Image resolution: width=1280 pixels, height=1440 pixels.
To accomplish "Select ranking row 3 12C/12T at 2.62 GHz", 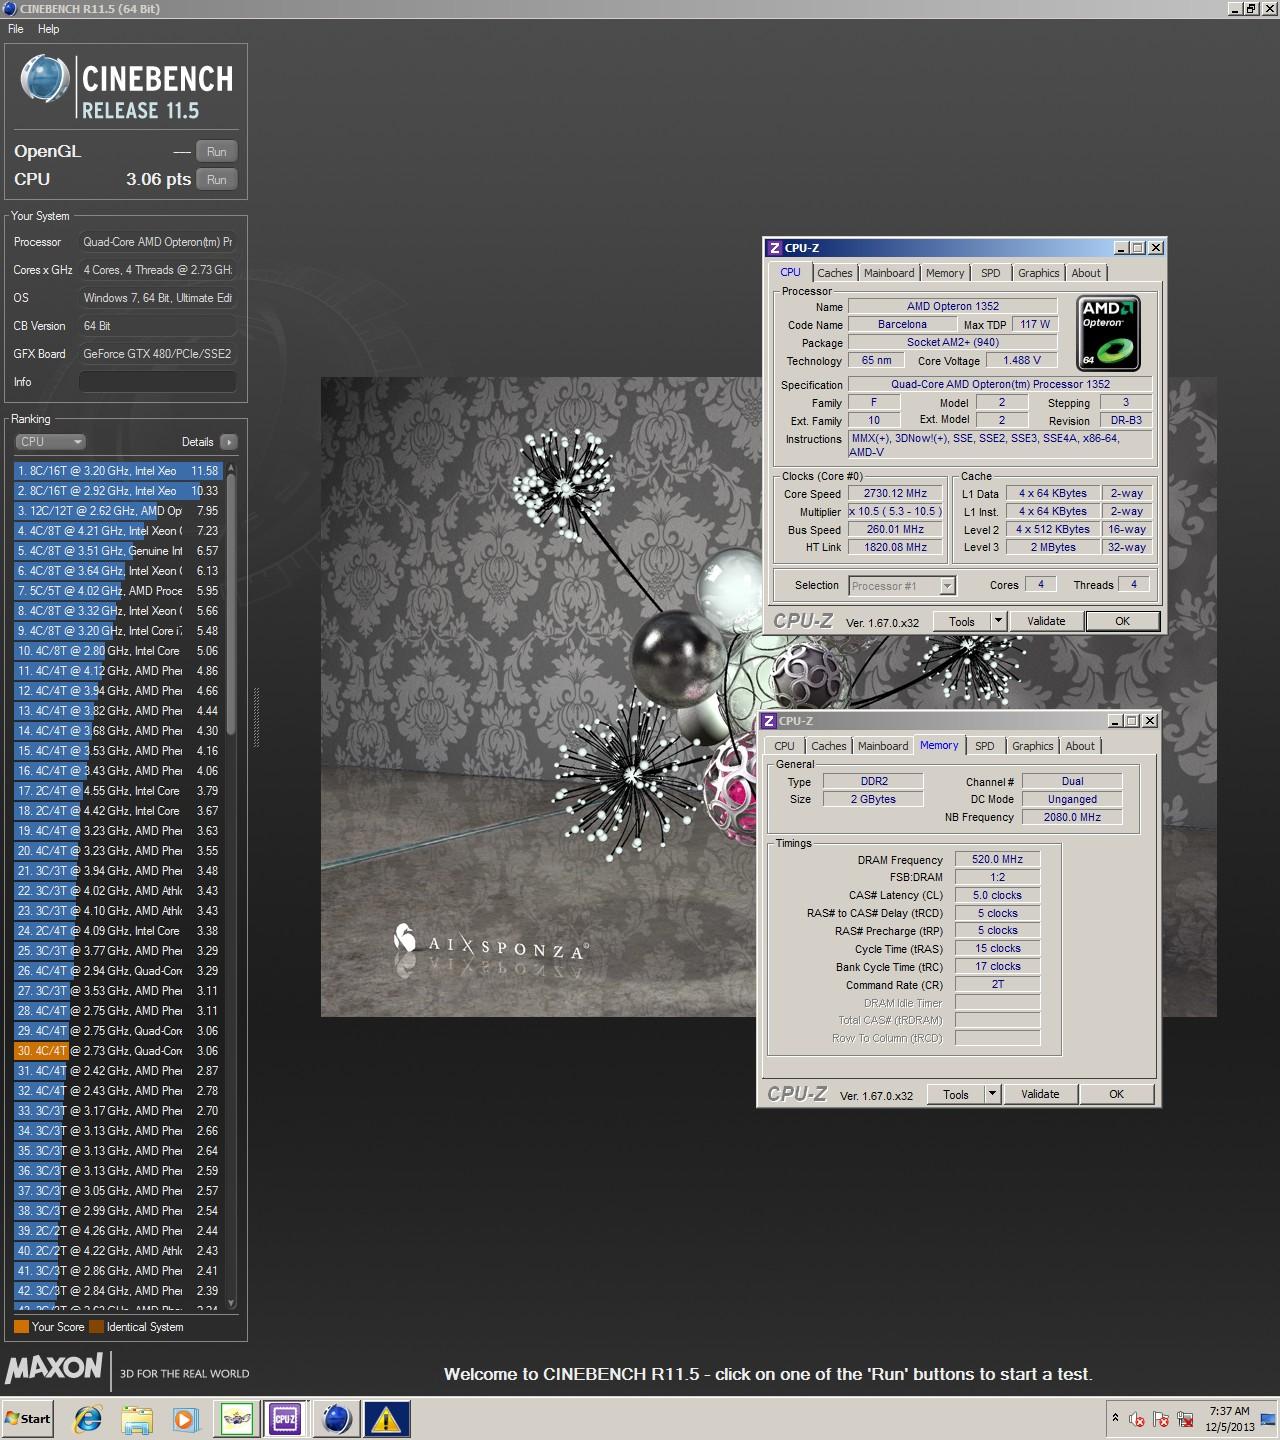I will pos(119,511).
